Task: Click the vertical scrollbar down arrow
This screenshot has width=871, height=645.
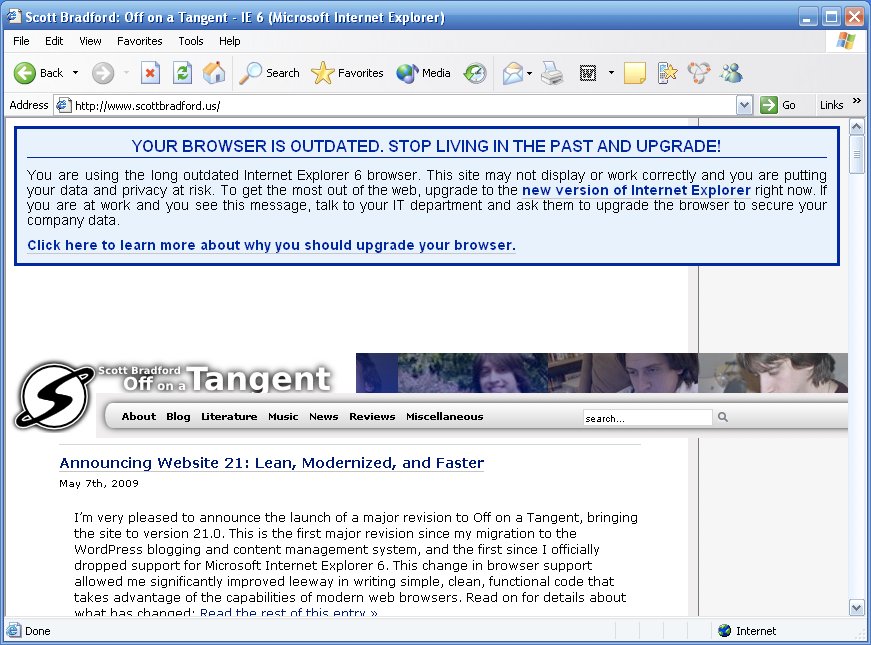Action: (856, 607)
